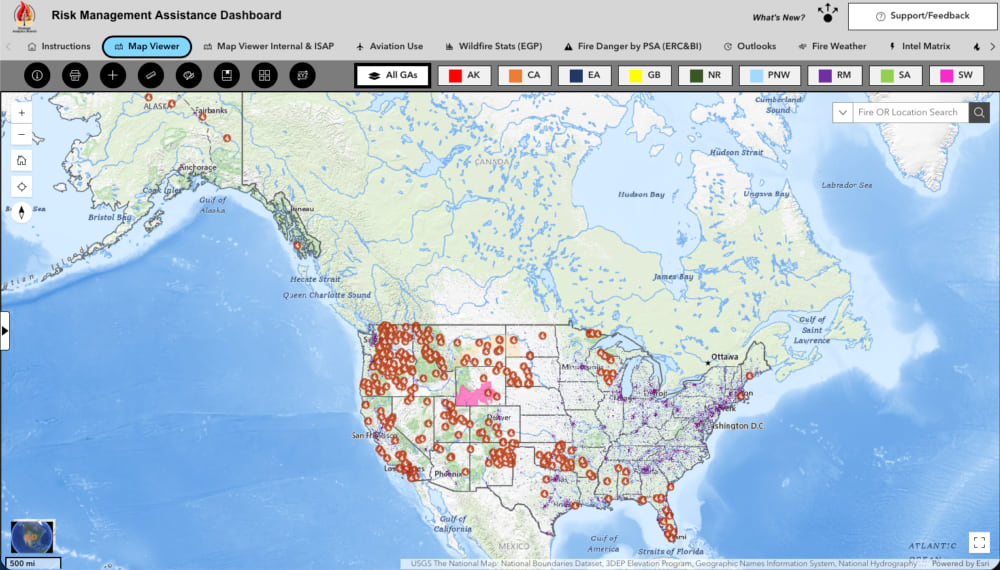Click the Fire OR Location Search field

point(910,113)
